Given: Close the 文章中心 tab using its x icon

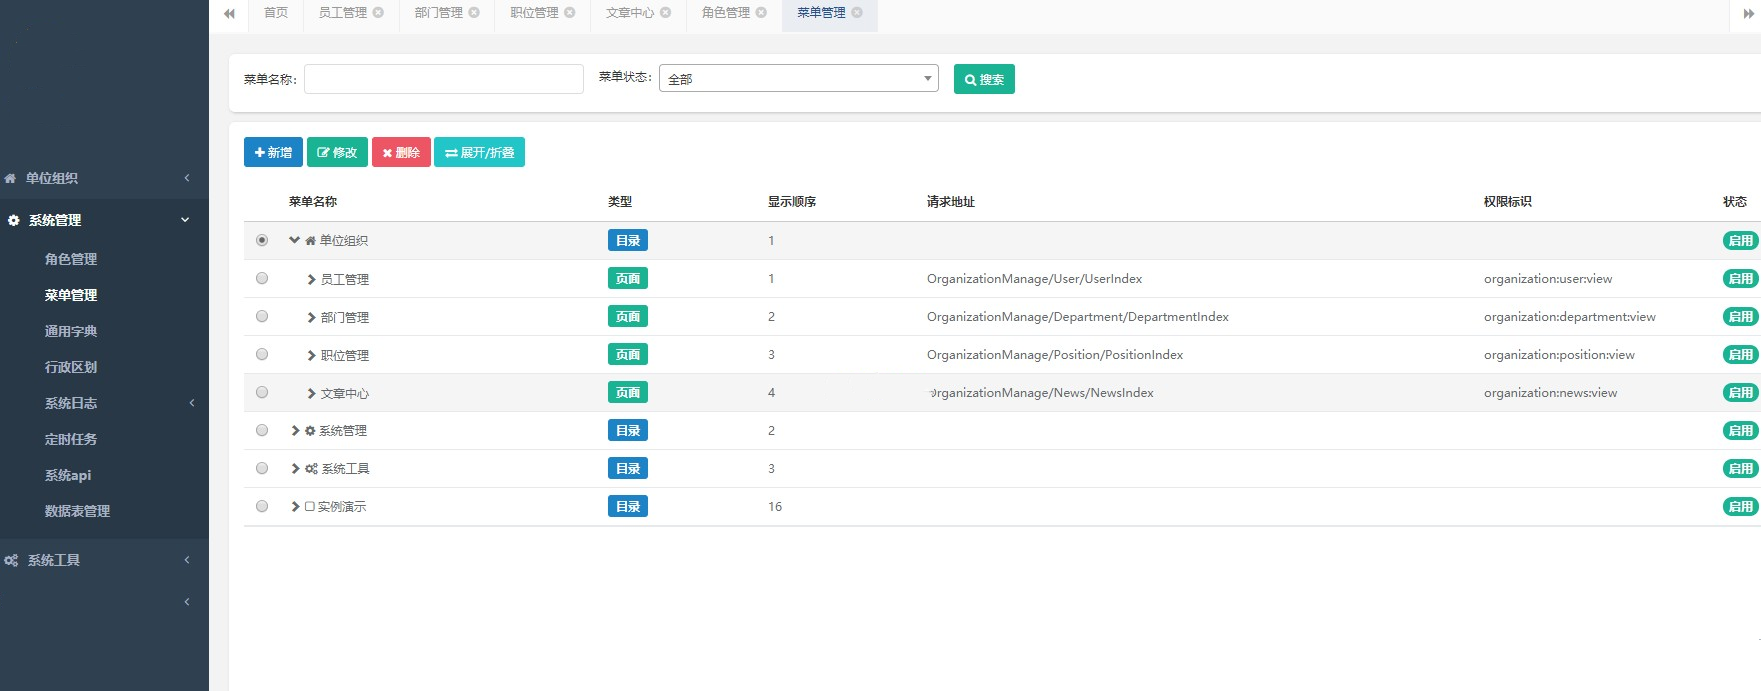Looking at the screenshot, I should click(666, 13).
